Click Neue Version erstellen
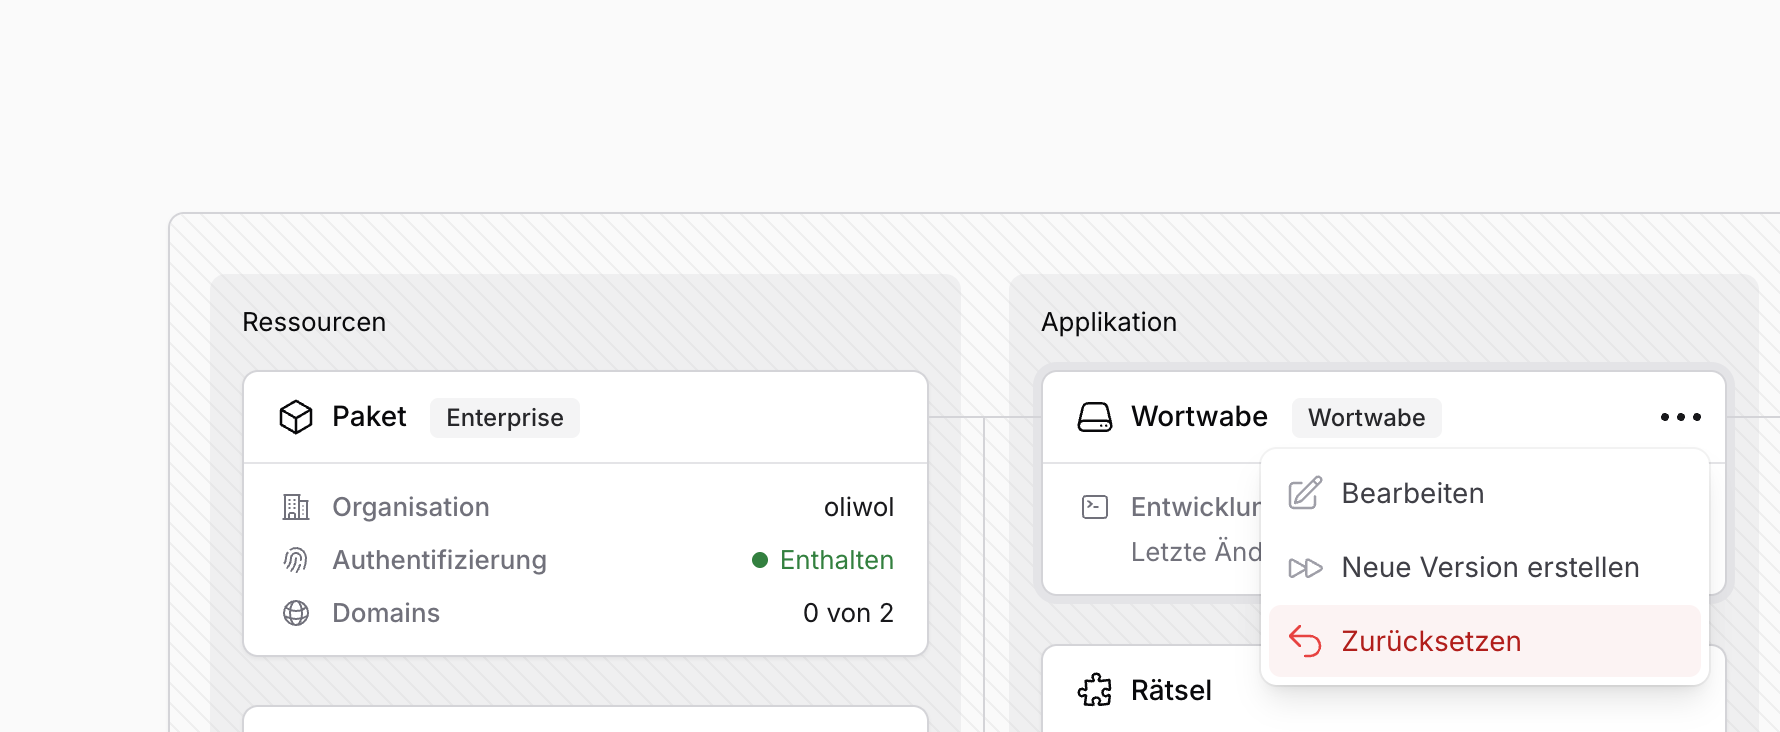Viewport: 1780px width, 732px height. pyautogui.click(x=1490, y=567)
